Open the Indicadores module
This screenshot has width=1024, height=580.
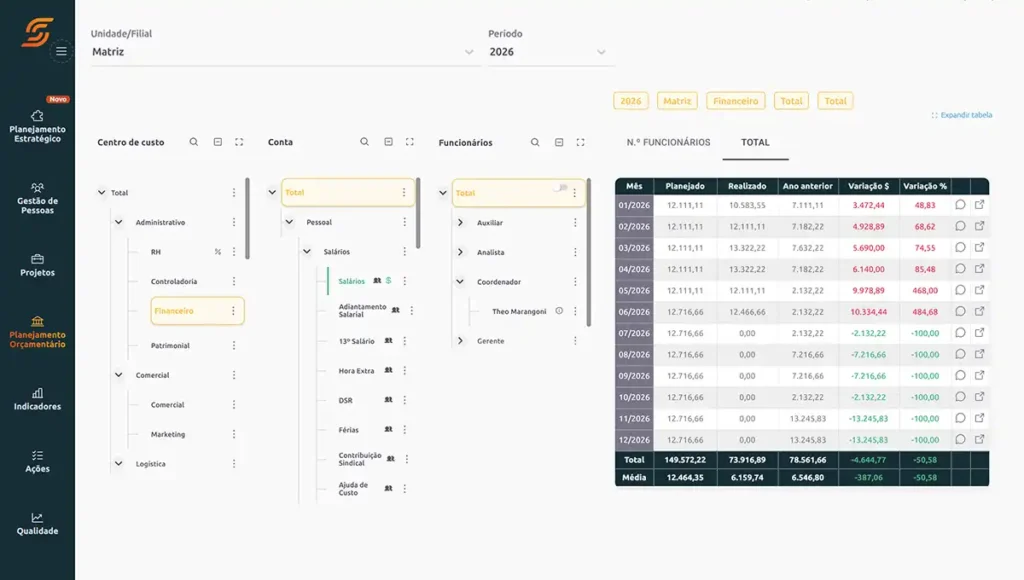[37, 399]
